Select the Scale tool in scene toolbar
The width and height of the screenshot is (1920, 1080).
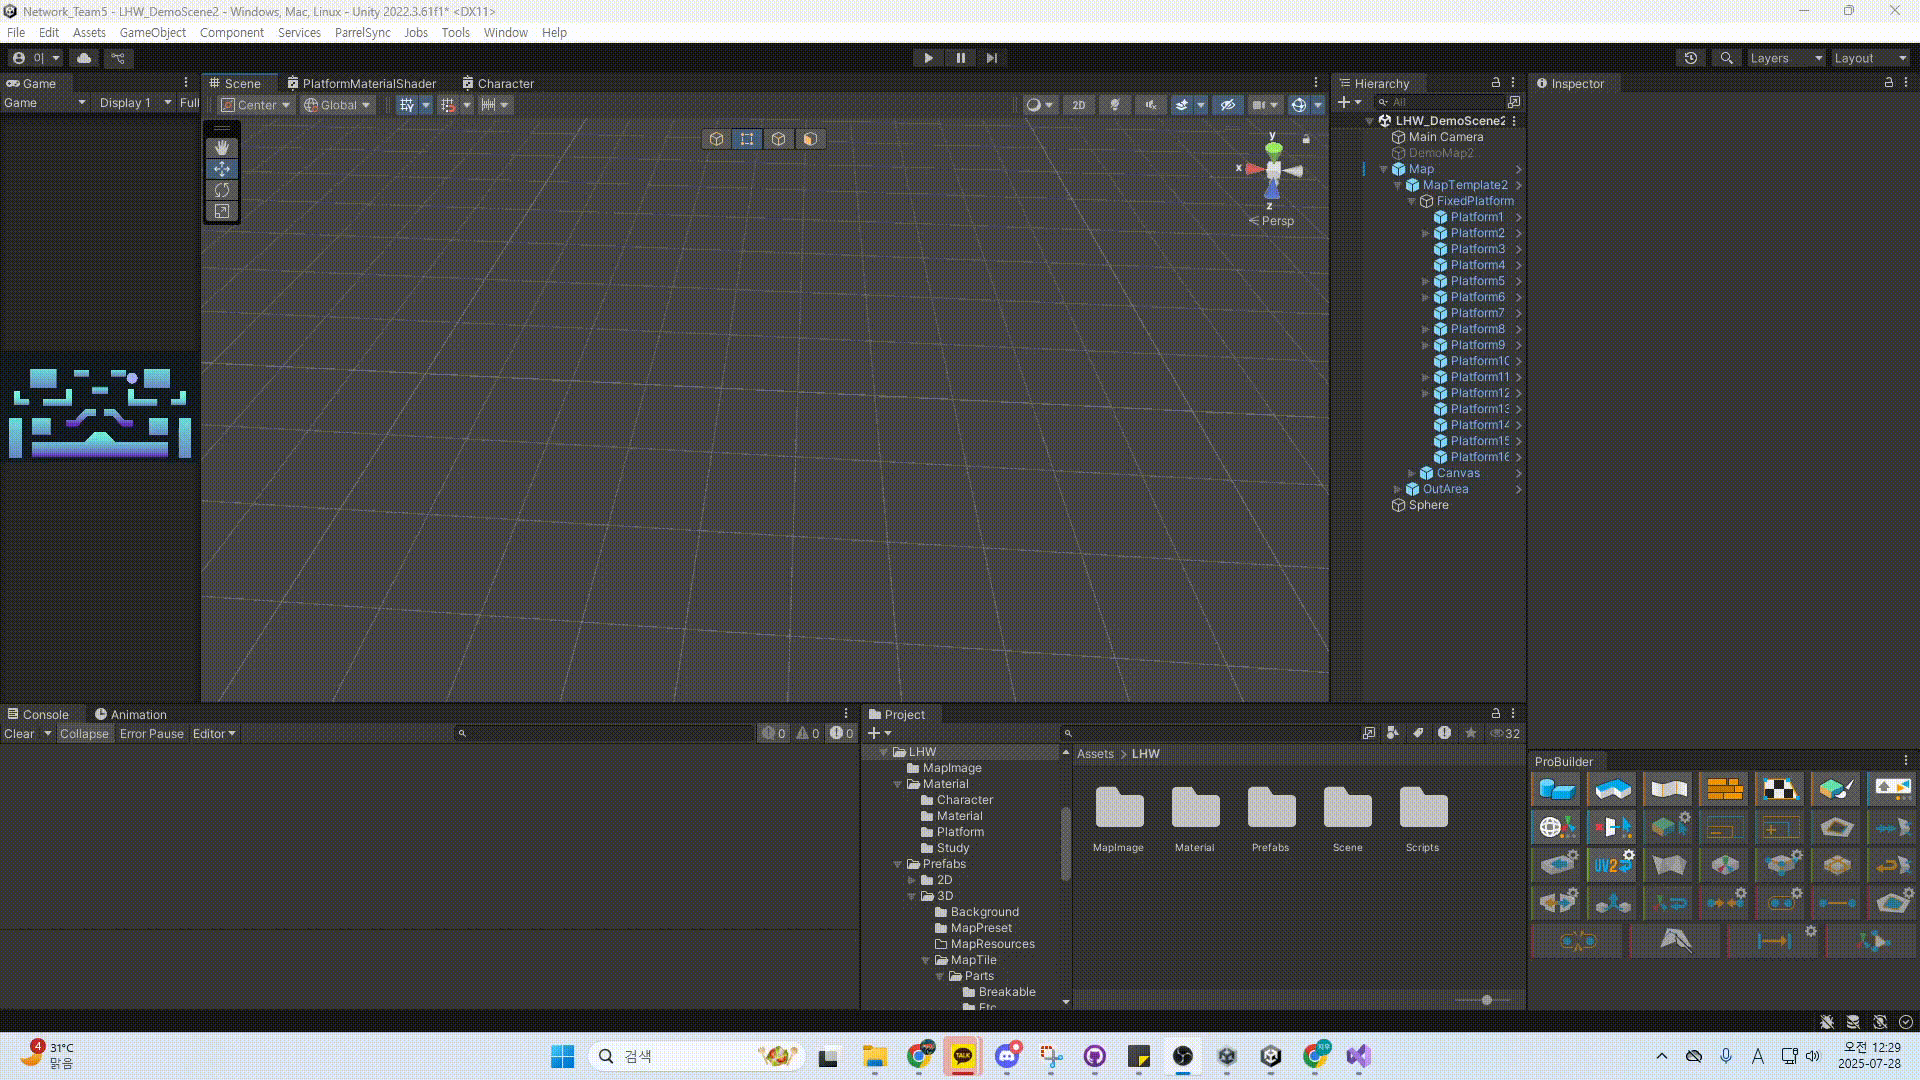221,211
